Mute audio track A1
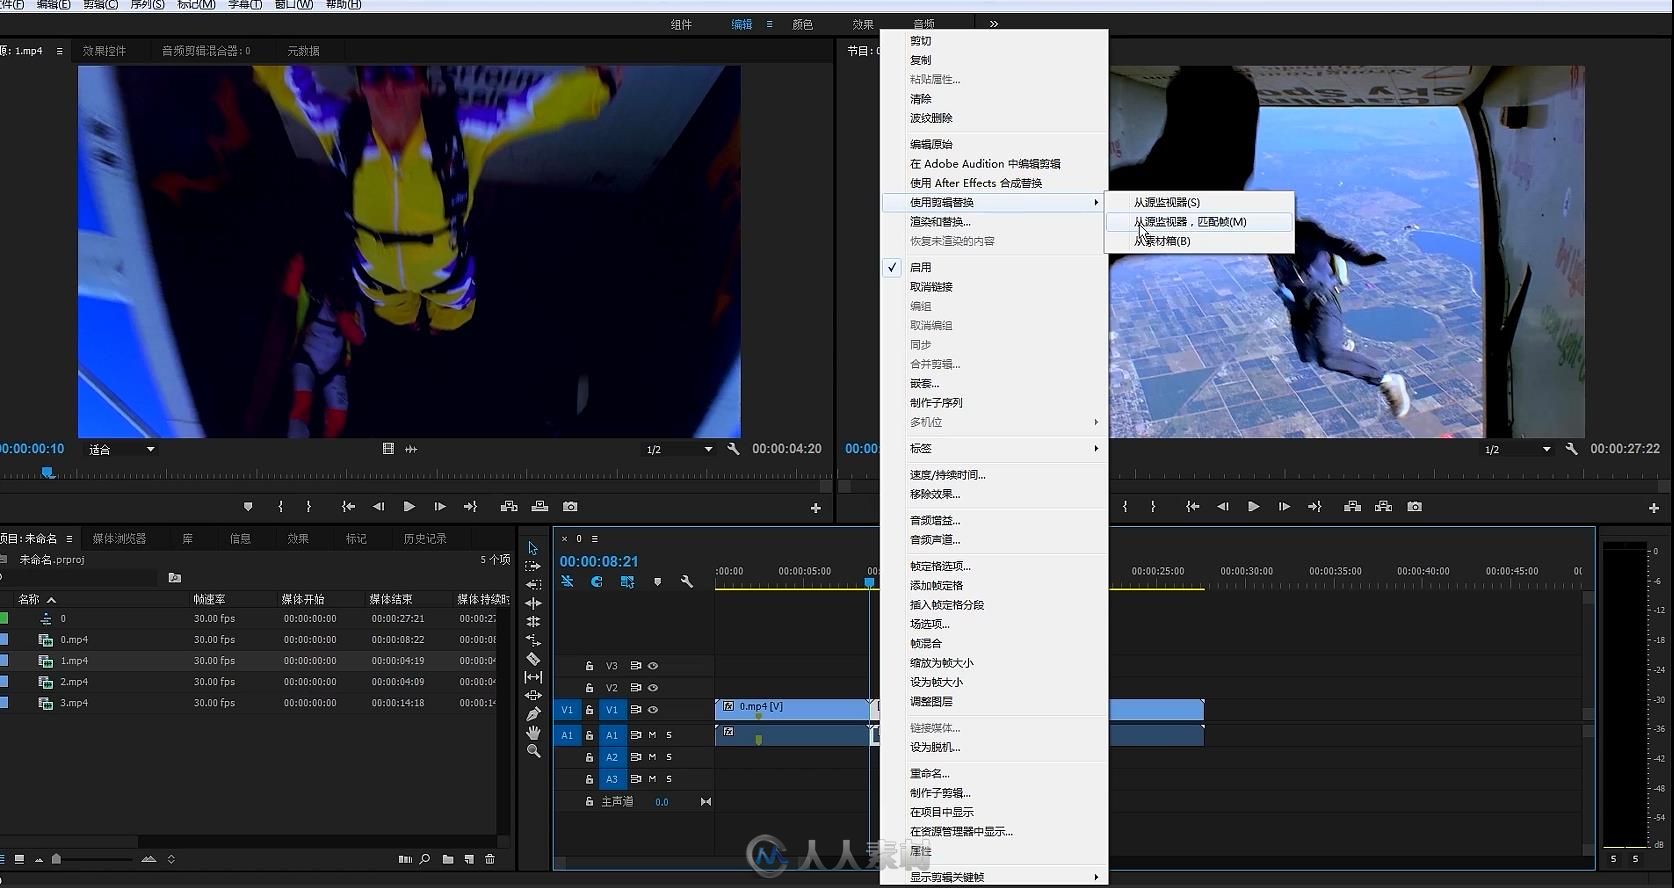 (653, 735)
